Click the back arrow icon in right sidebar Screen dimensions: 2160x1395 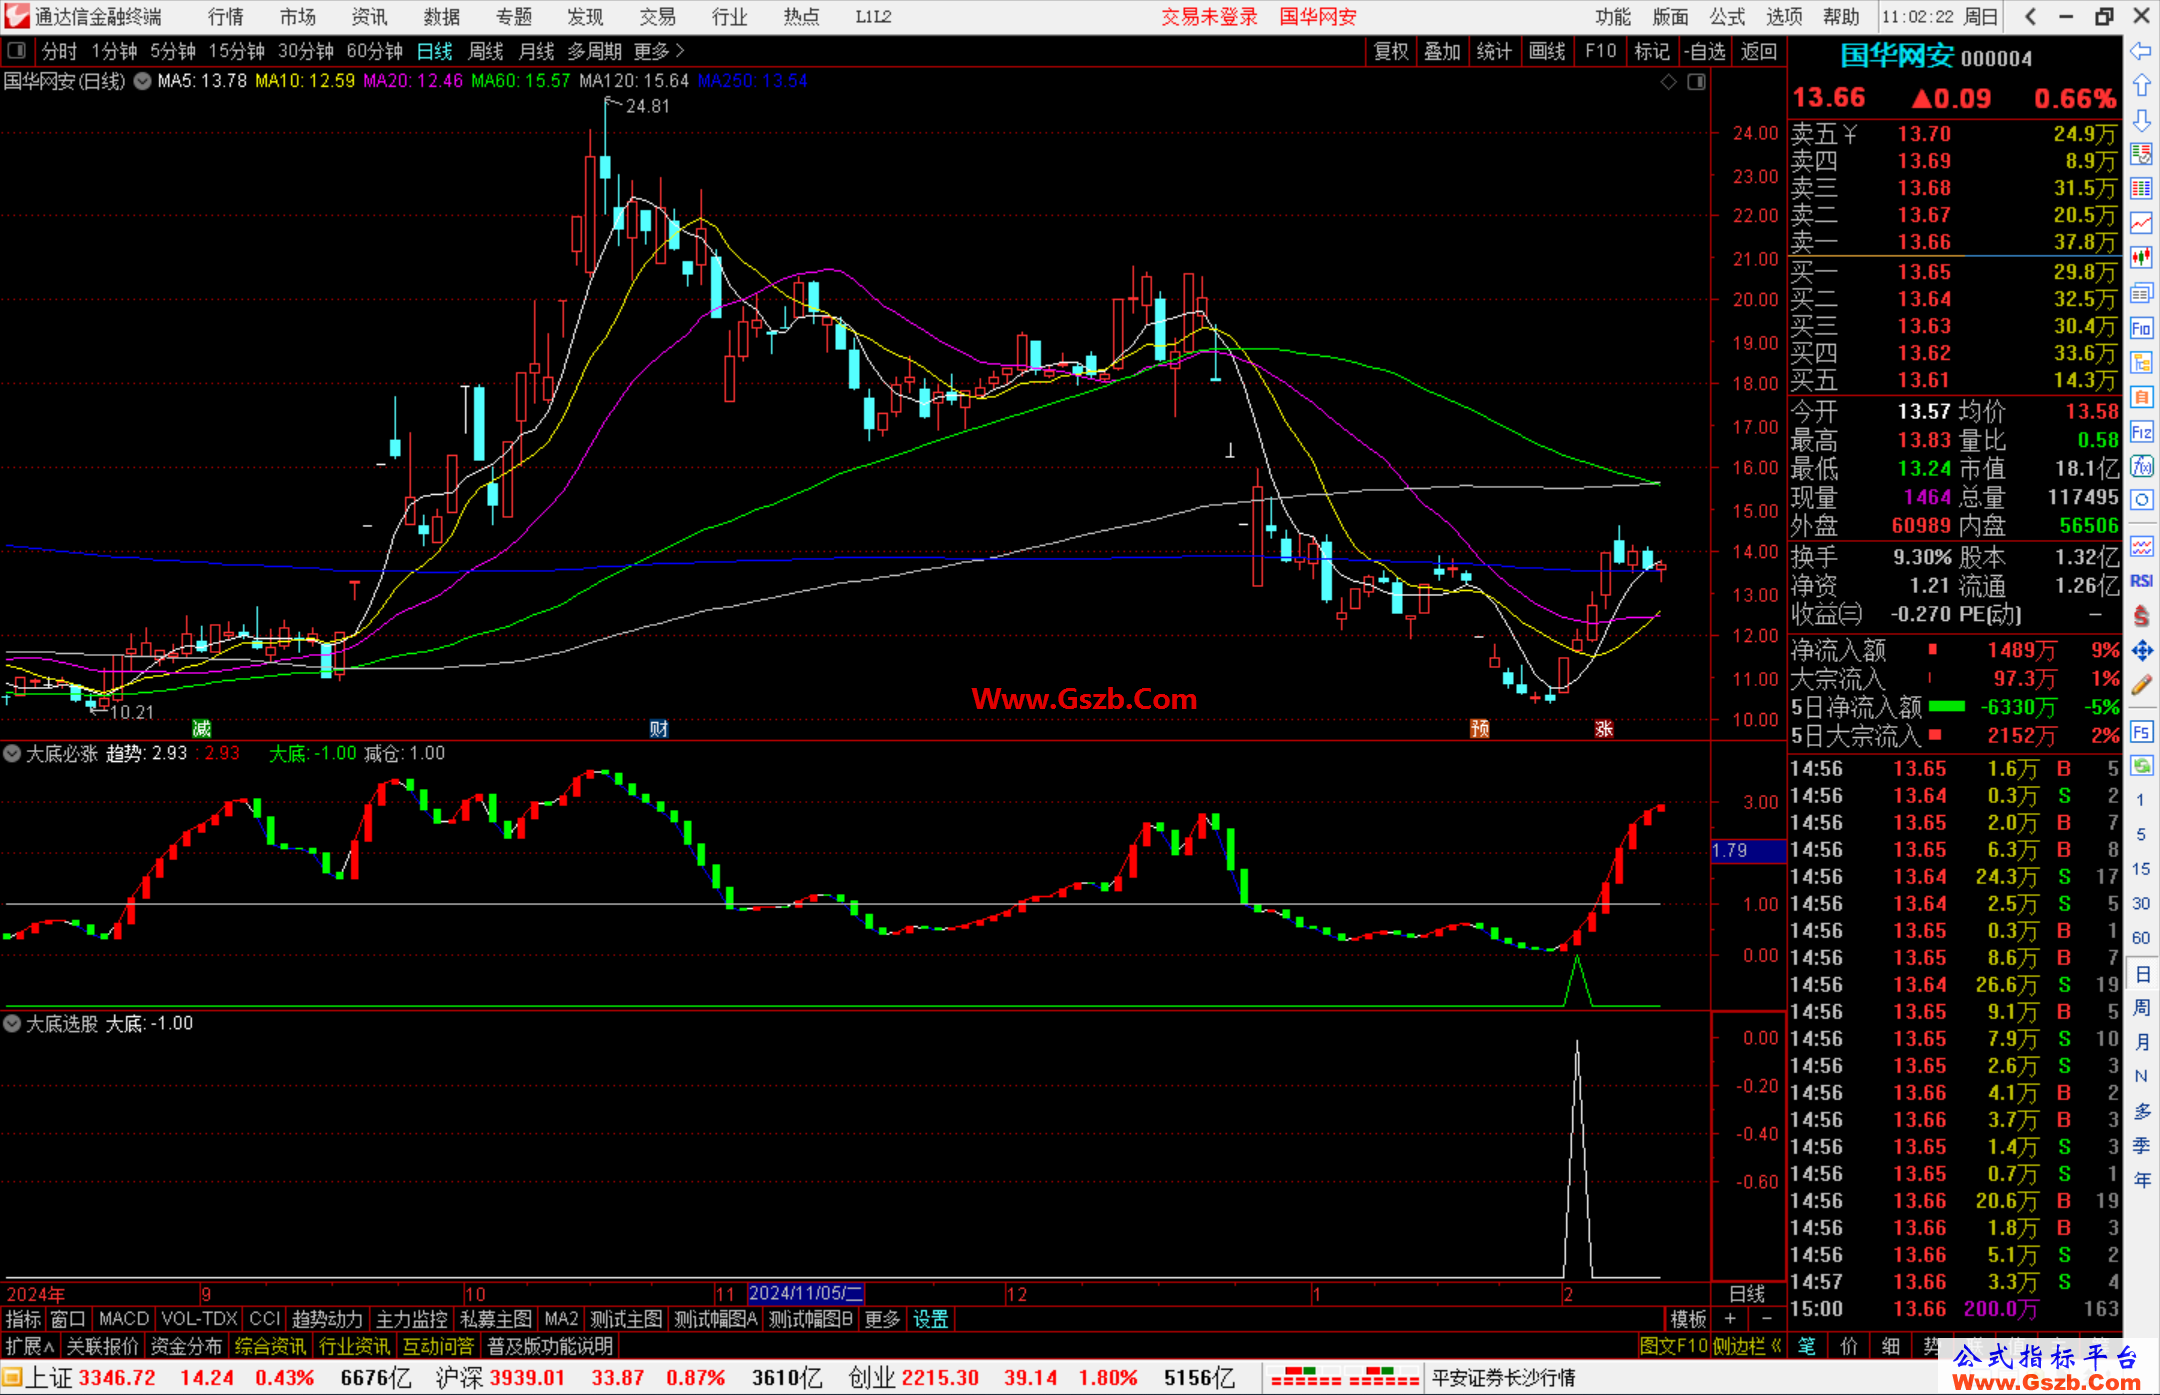(x=2141, y=50)
